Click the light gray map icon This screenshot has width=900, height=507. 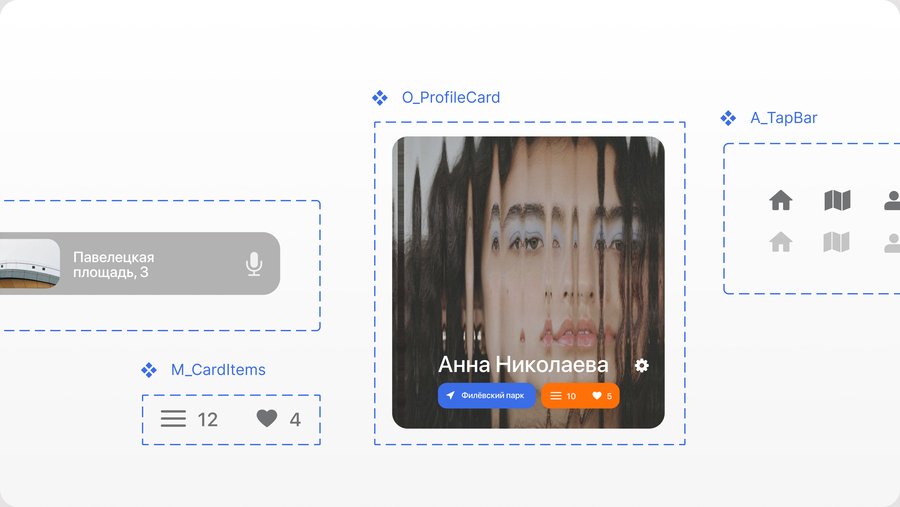click(x=836, y=242)
